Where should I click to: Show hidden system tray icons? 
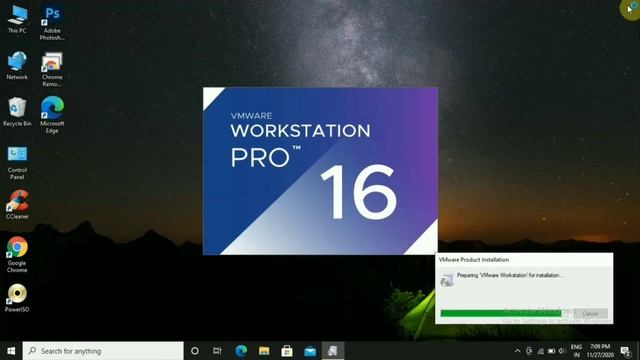coord(518,351)
